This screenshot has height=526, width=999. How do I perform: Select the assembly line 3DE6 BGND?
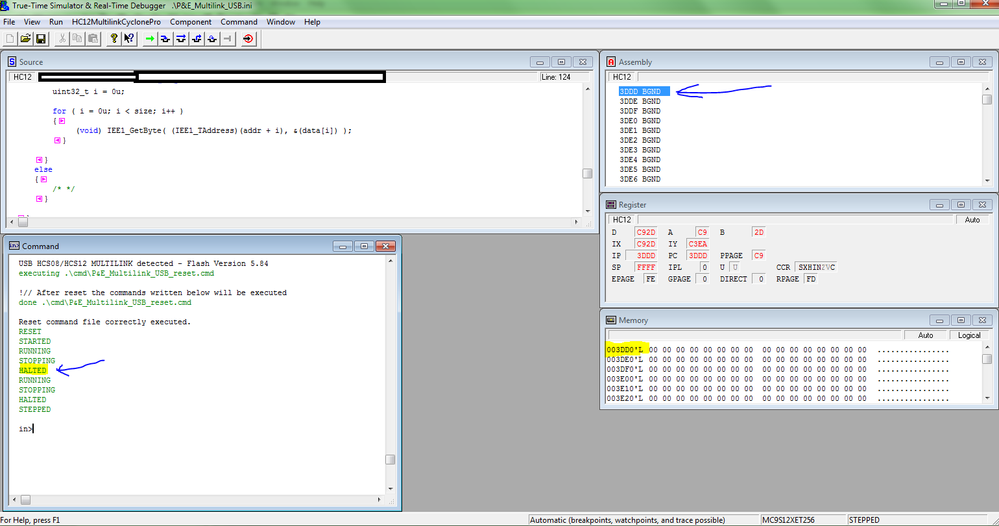[640, 180]
